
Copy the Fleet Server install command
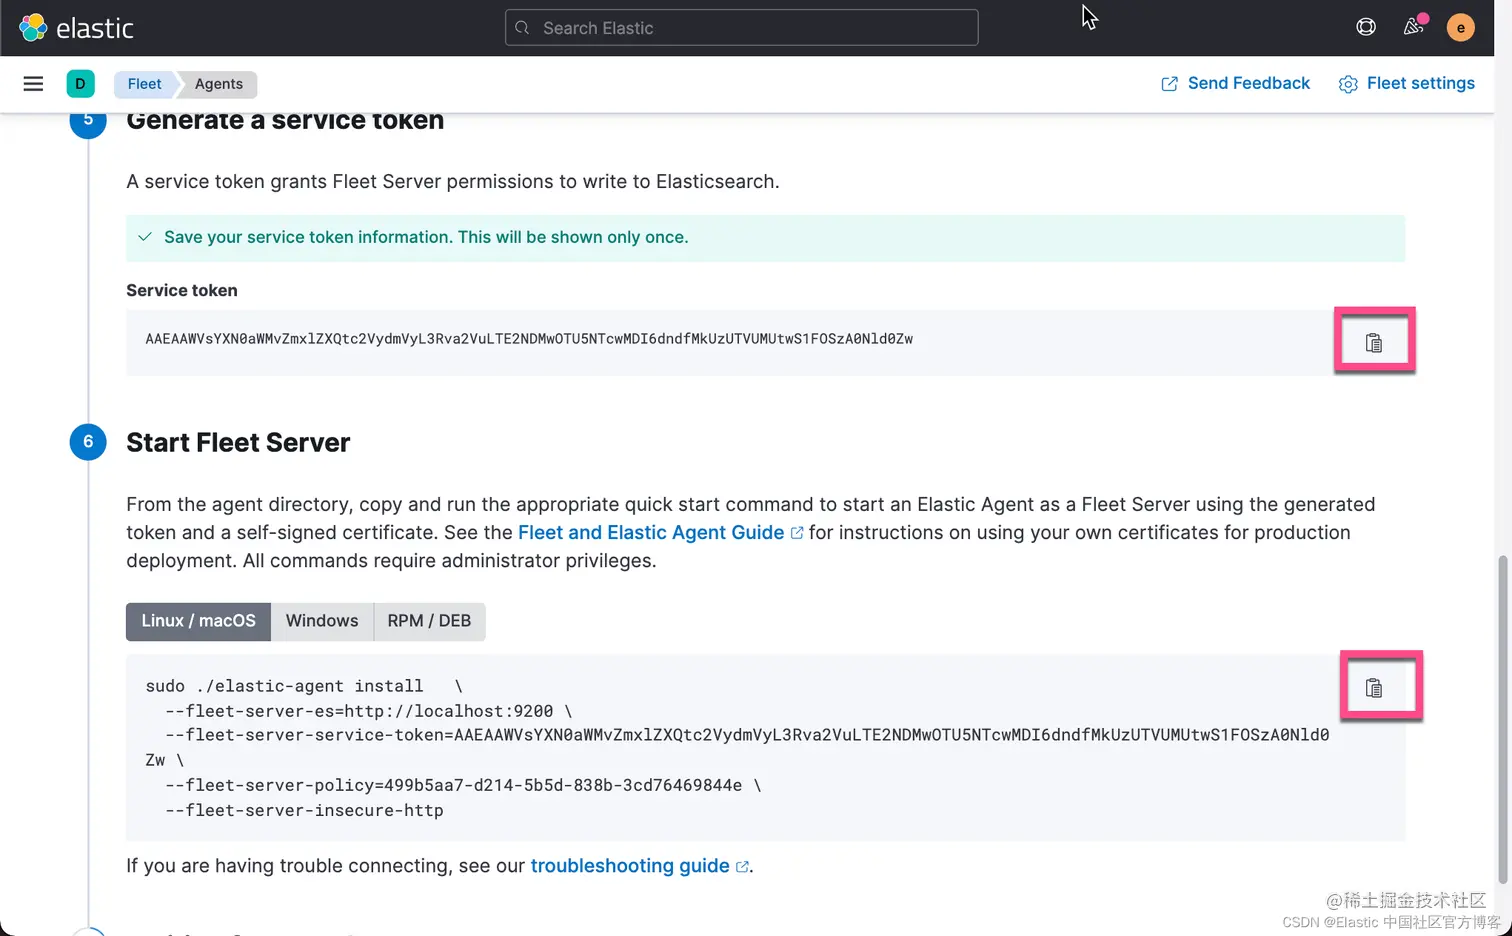pyautogui.click(x=1374, y=688)
